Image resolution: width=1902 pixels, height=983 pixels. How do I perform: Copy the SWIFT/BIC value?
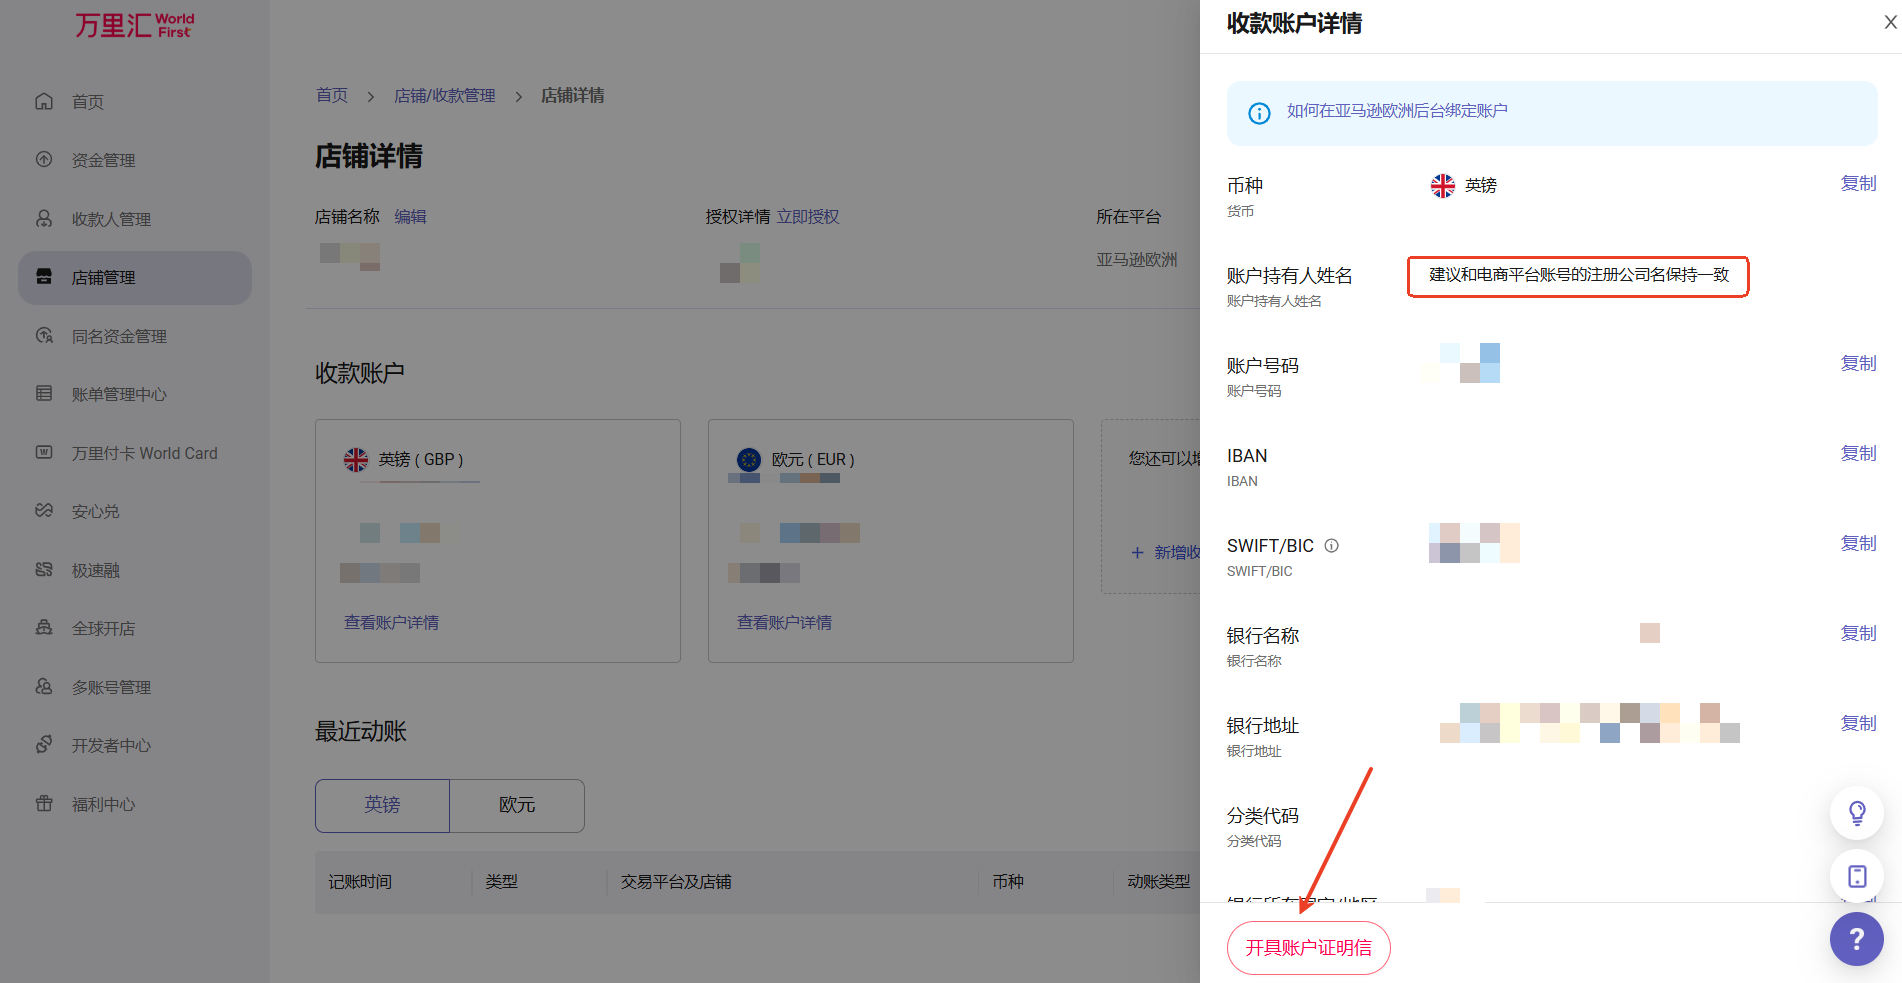1859,543
